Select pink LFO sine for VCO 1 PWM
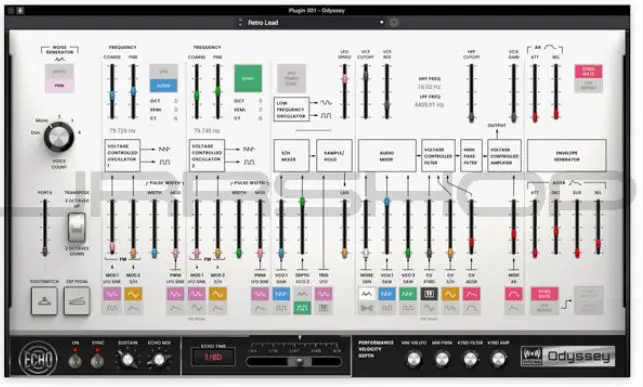Image resolution: width=643 pixels, height=387 pixels. coord(176,294)
